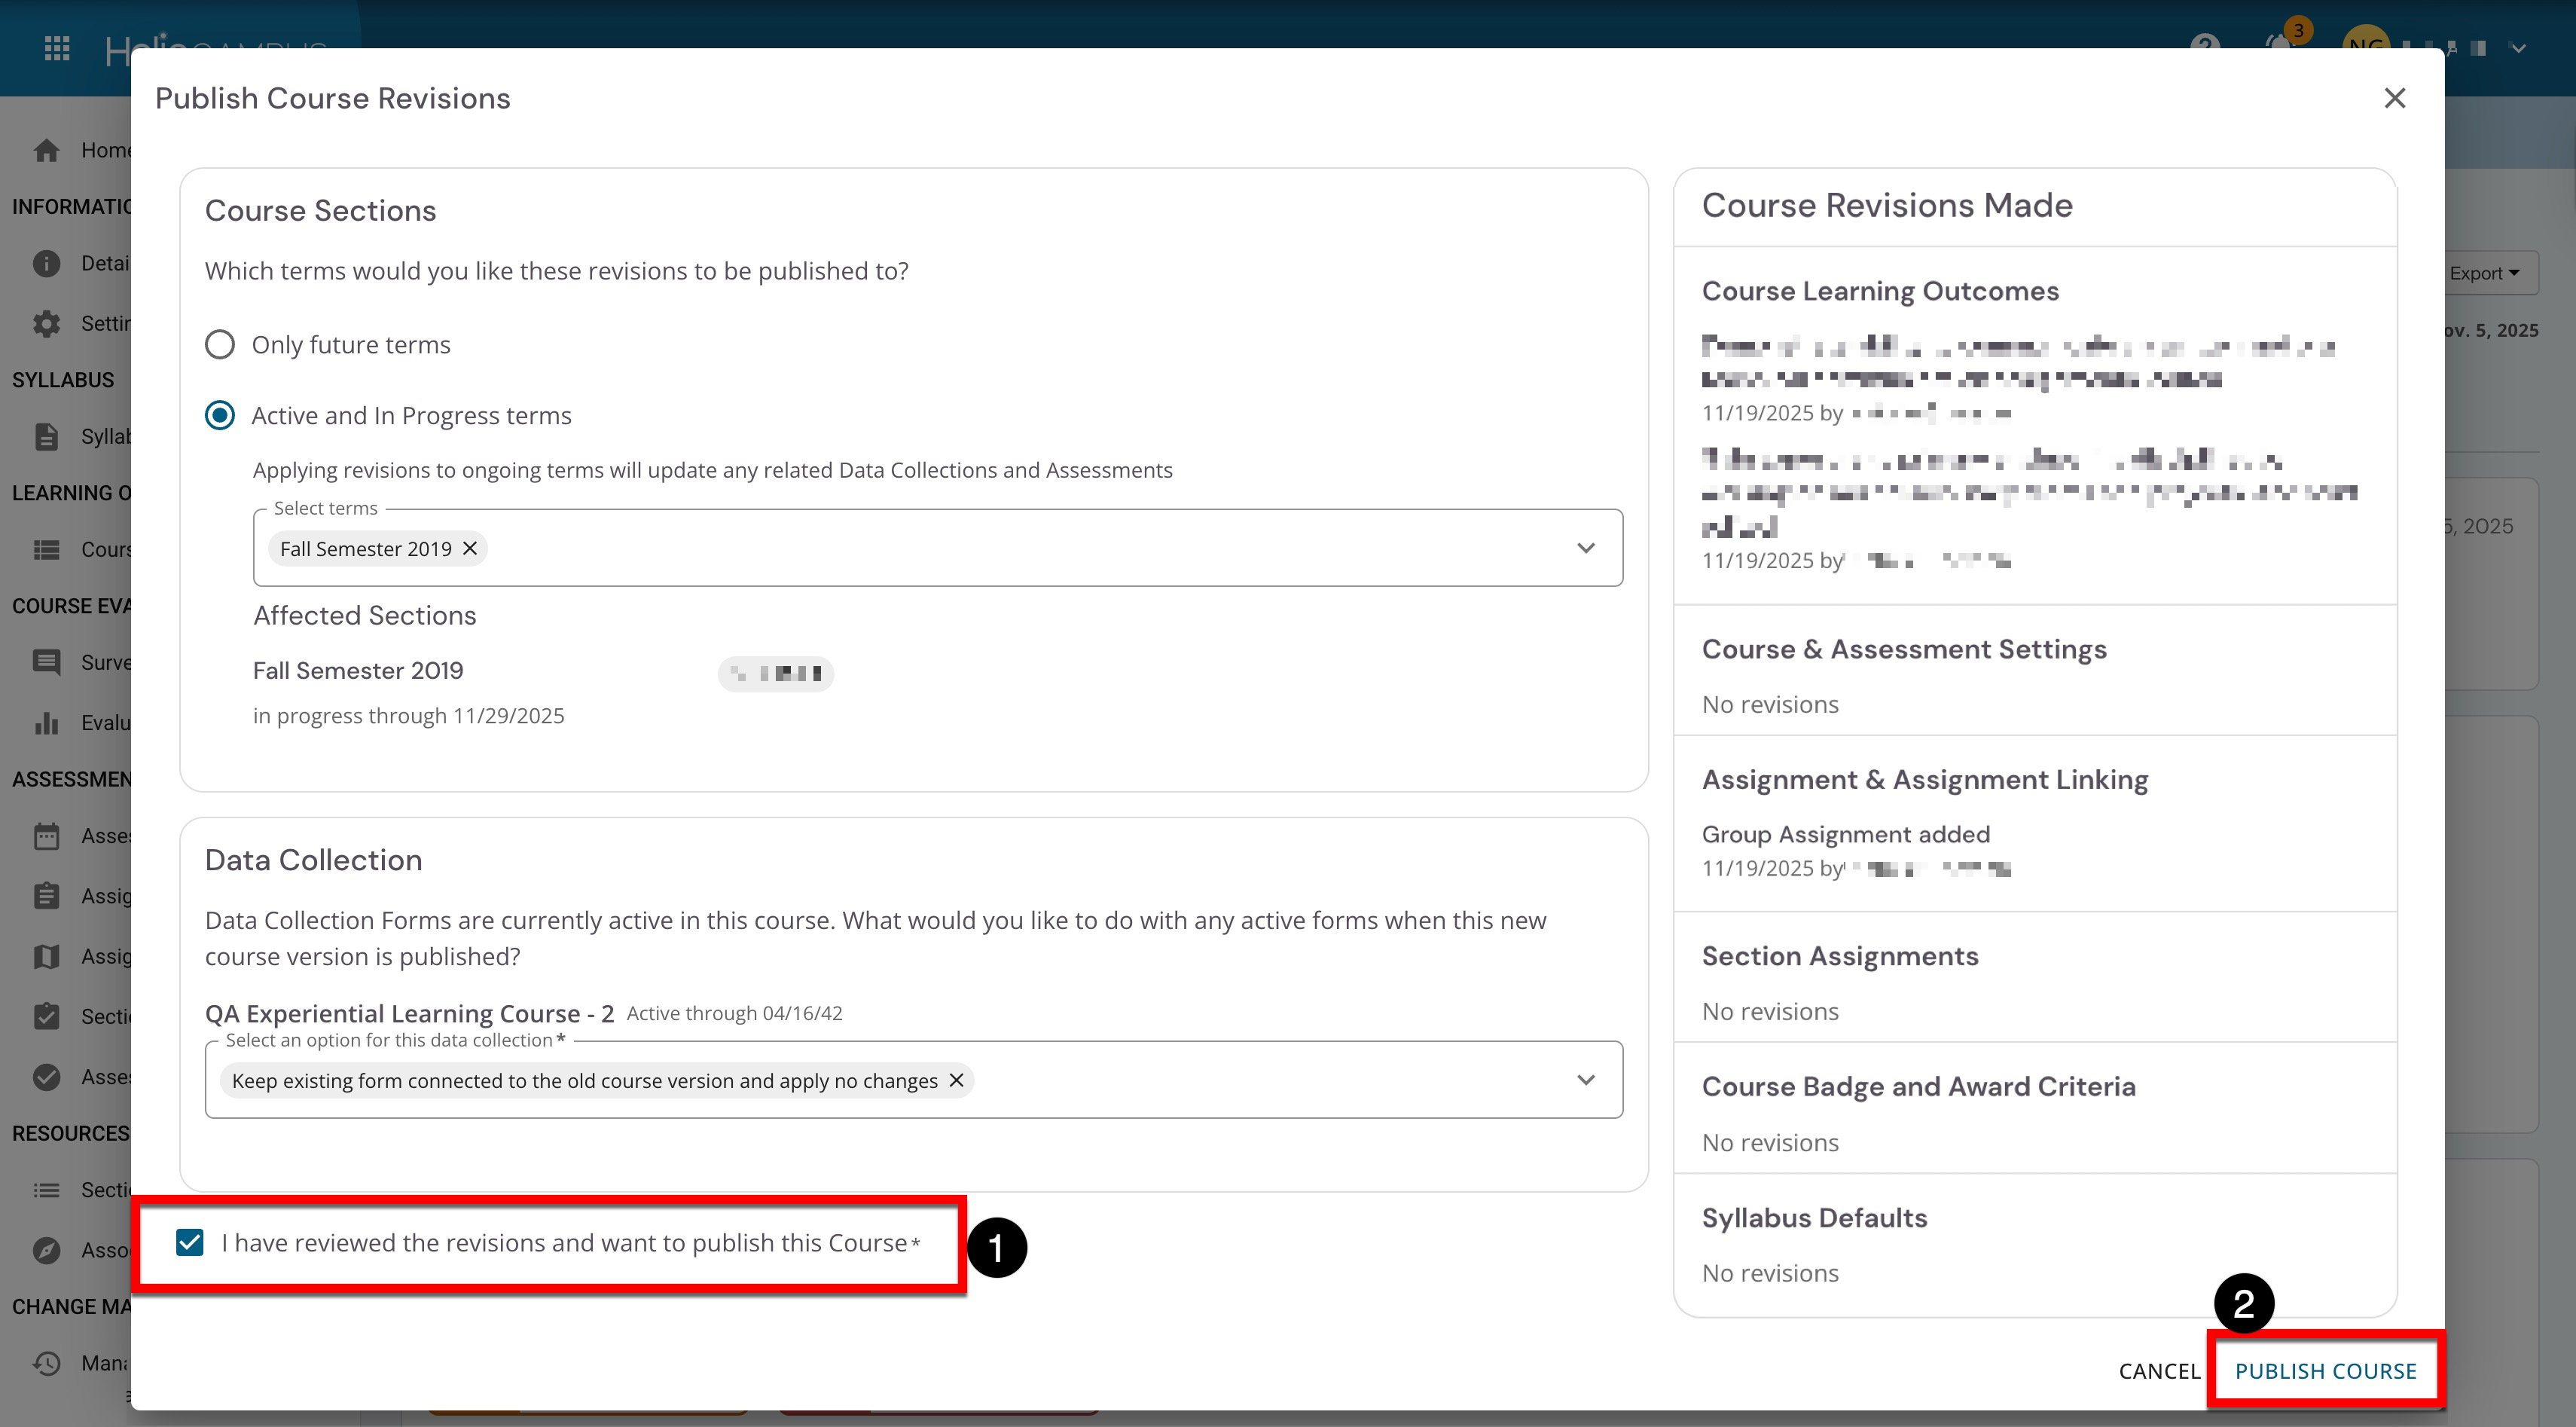Select Active and In Progress terms option
Viewport: 2576px width, 1427px height.
point(220,415)
